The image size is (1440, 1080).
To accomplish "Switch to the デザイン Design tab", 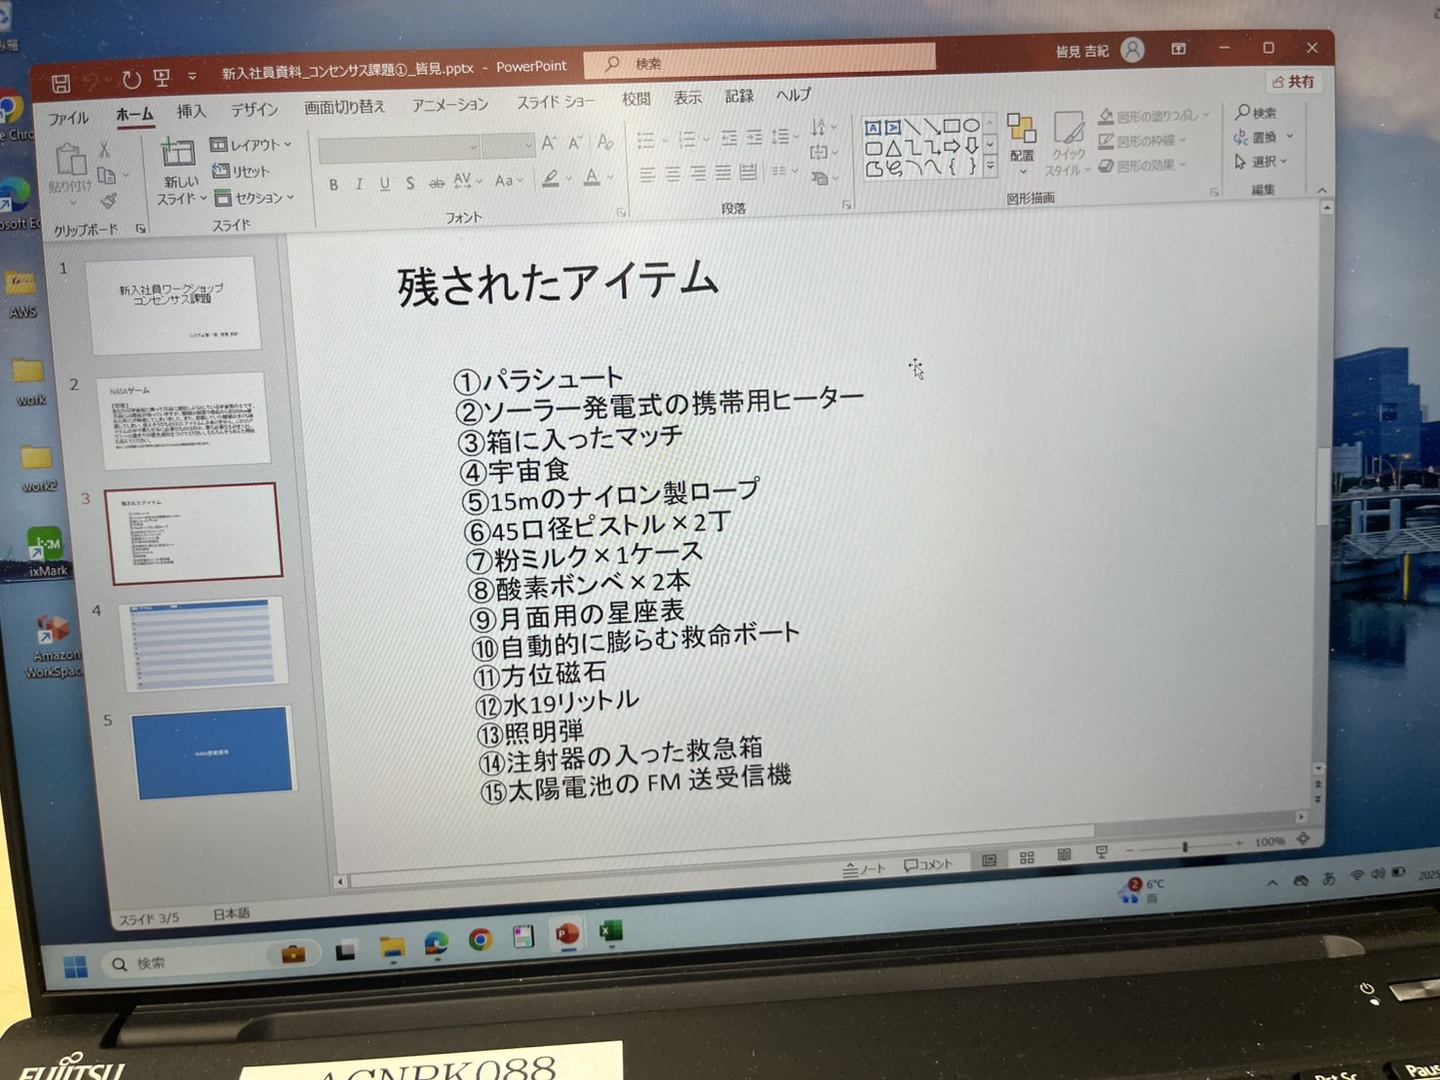I will click(254, 109).
